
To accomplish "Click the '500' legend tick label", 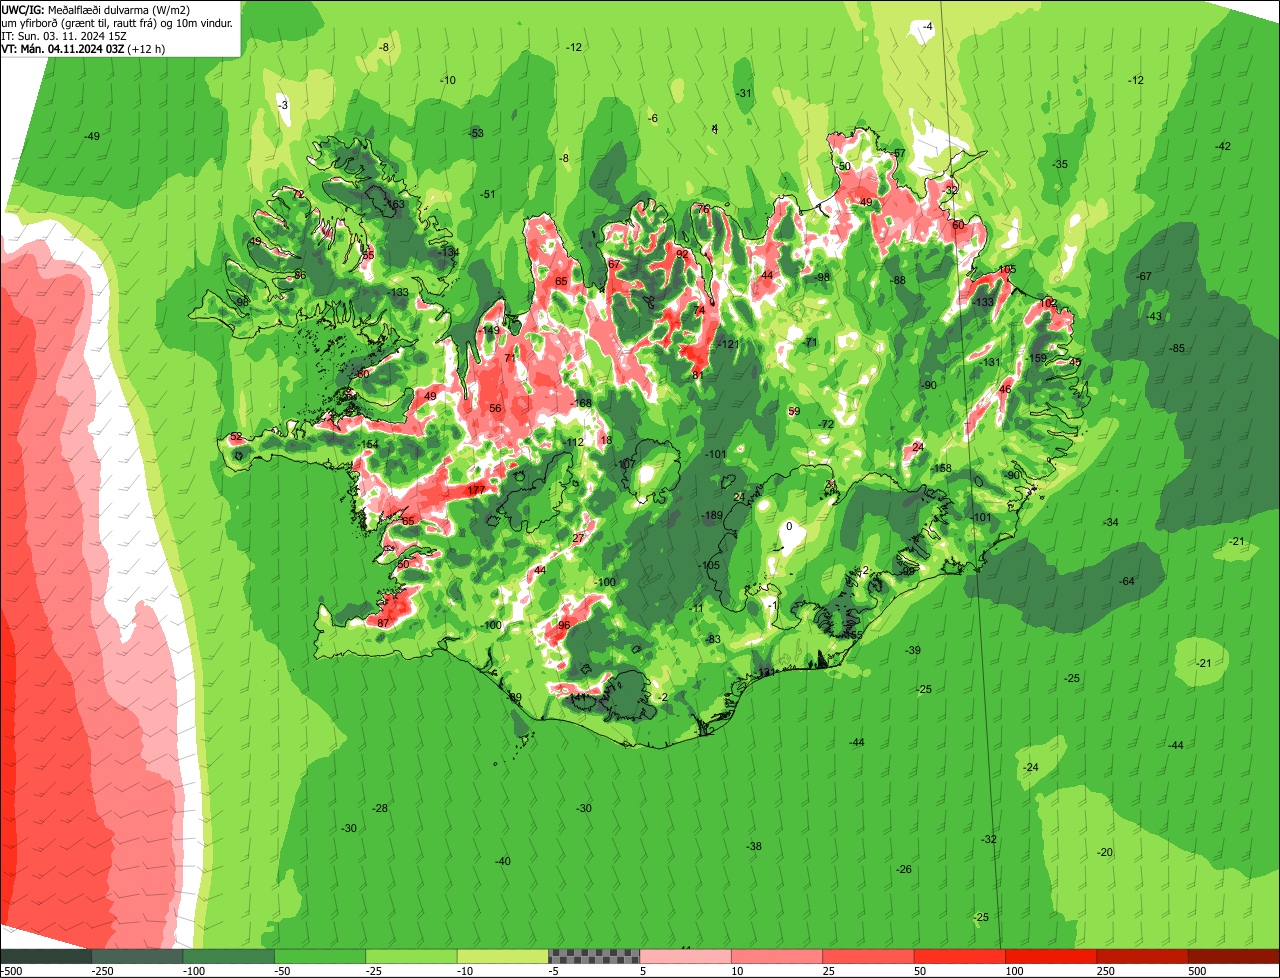I will pyautogui.click(x=1197, y=971).
